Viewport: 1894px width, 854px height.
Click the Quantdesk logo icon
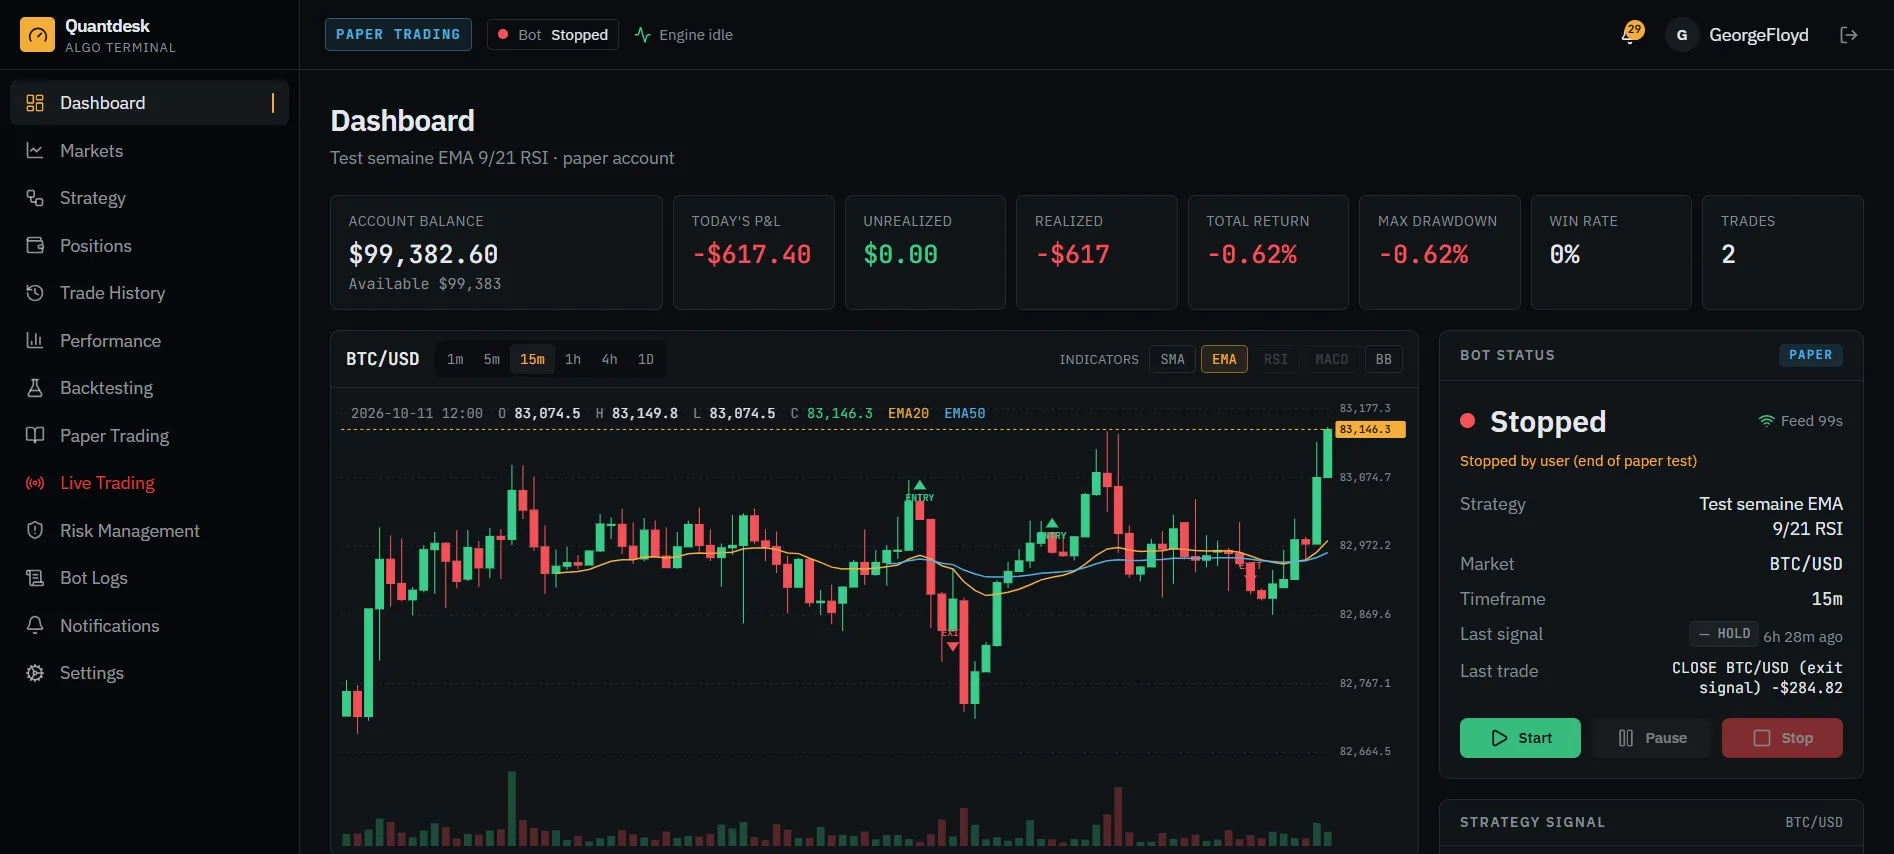coord(37,35)
